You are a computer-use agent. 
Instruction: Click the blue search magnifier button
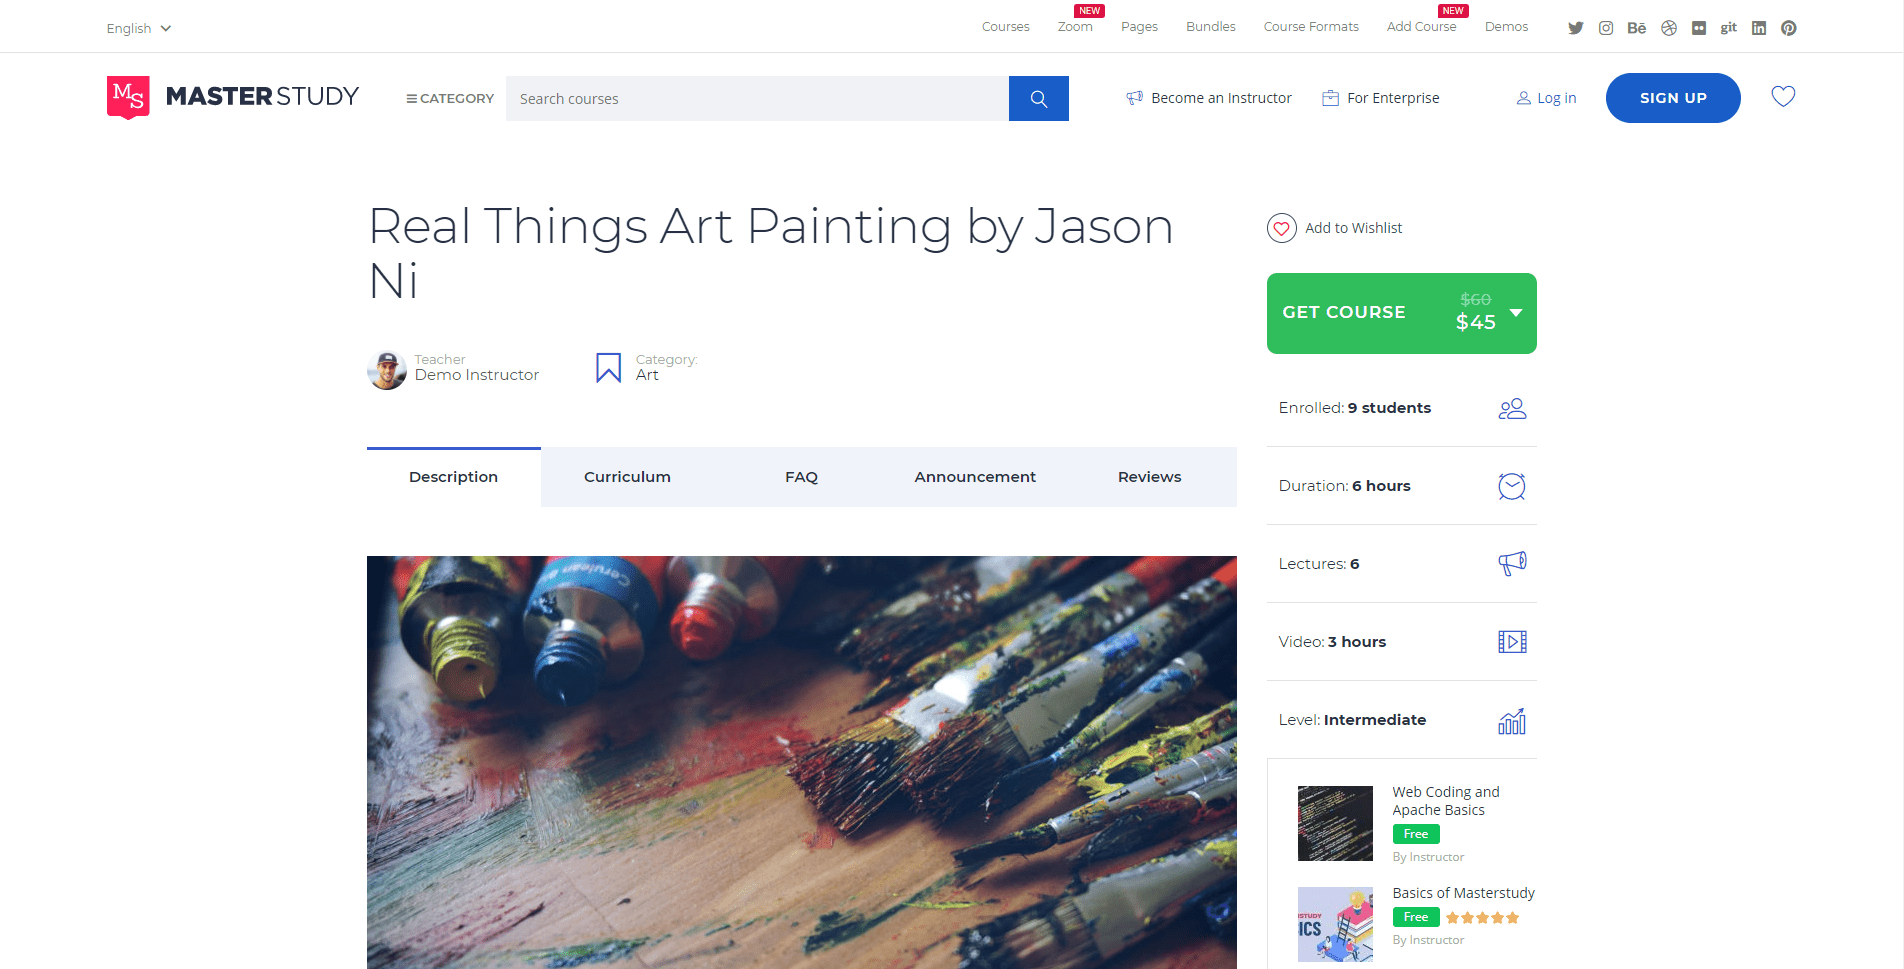pos(1039,98)
